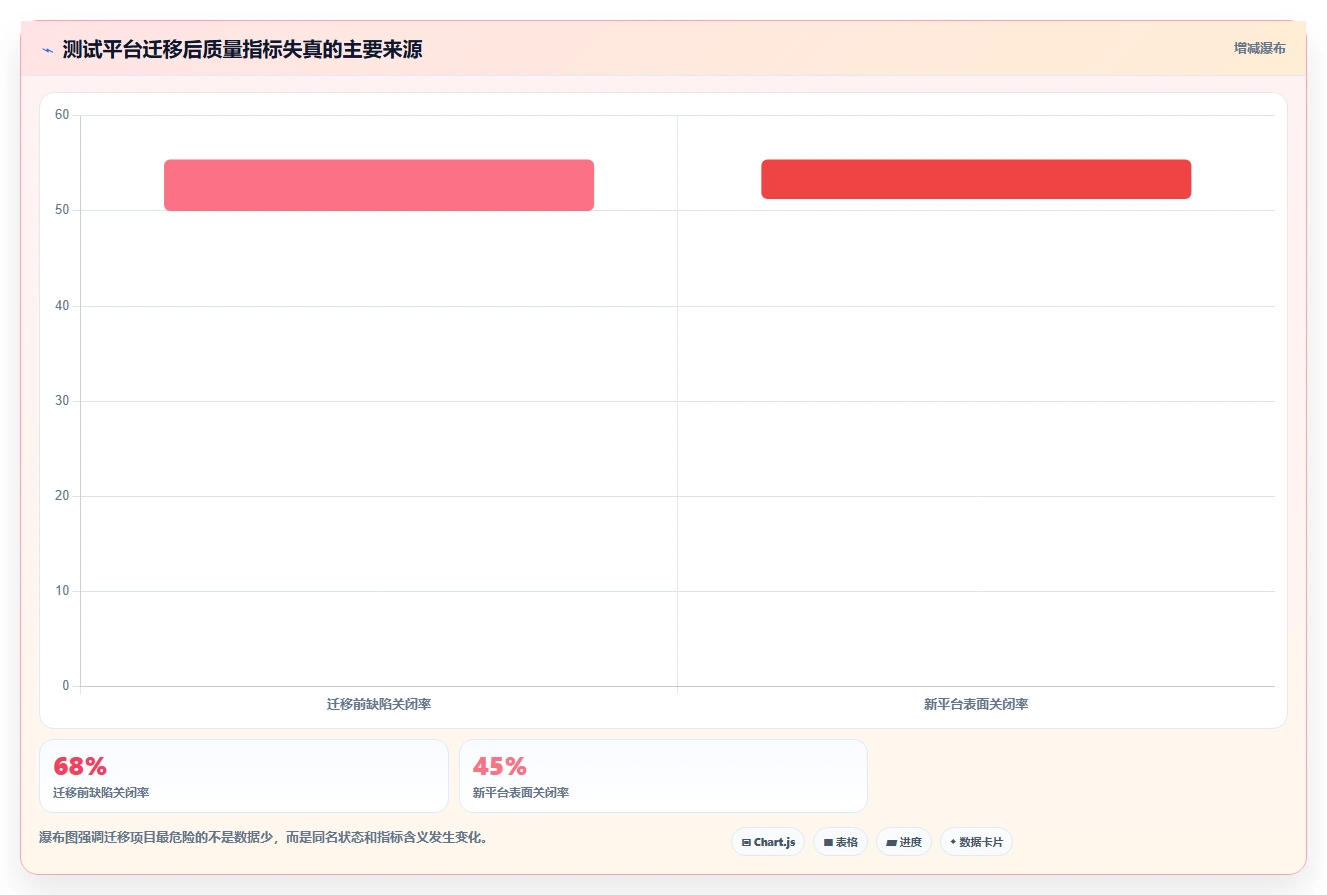Click the y-axis value 60
This screenshot has width=1327, height=895.
click(x=62, y=115)
